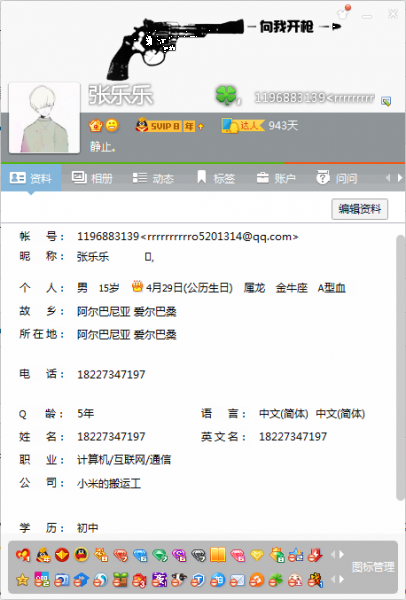Click the 张乐乐 nickname in the header
406x600 pixels.
pos(121,95)
